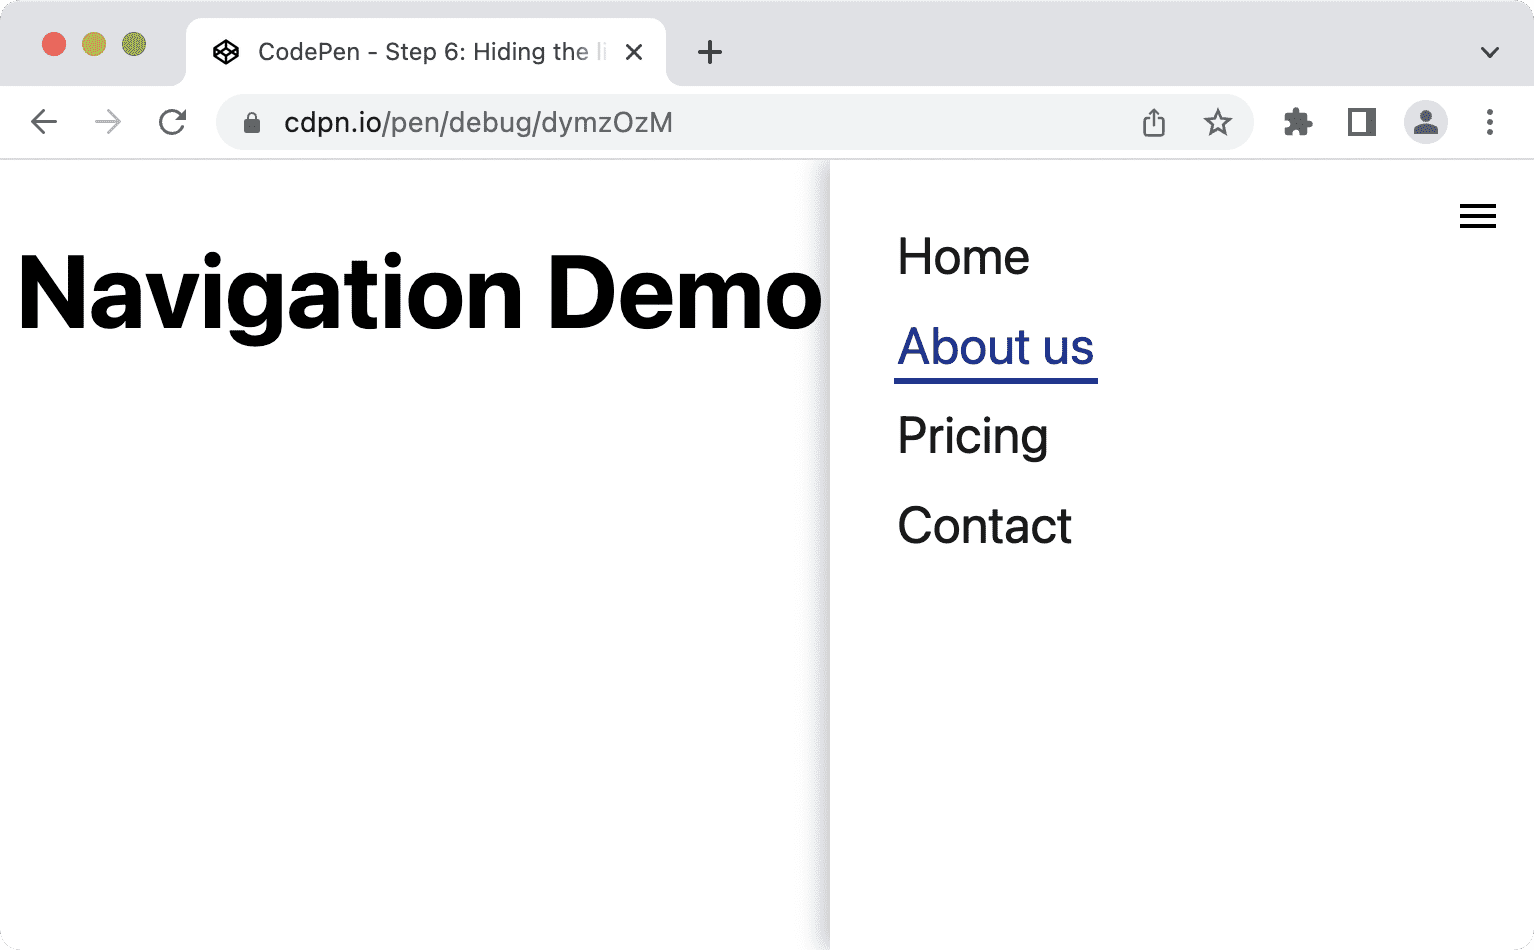Select the Home navigation item
Screen dimensions: 1534x950
coord(963,257)
